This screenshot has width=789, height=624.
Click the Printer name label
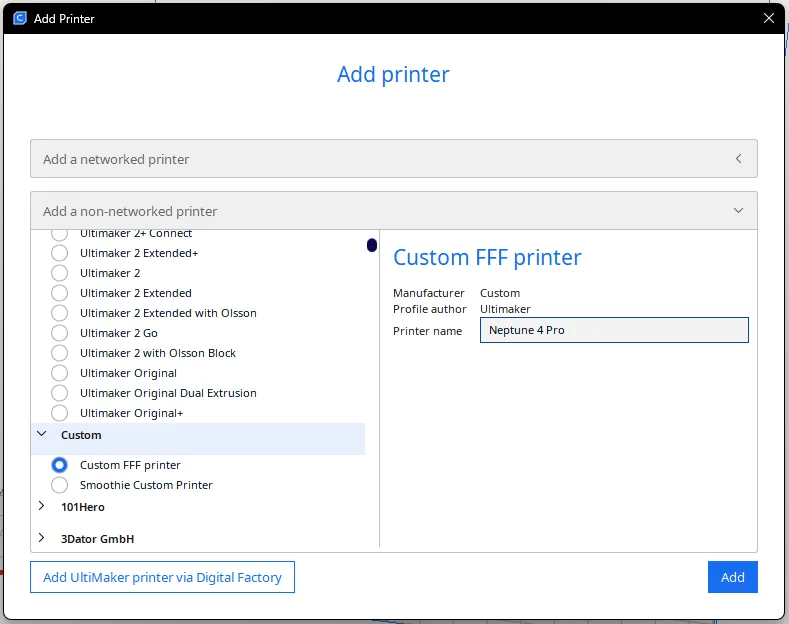point(427,331)
